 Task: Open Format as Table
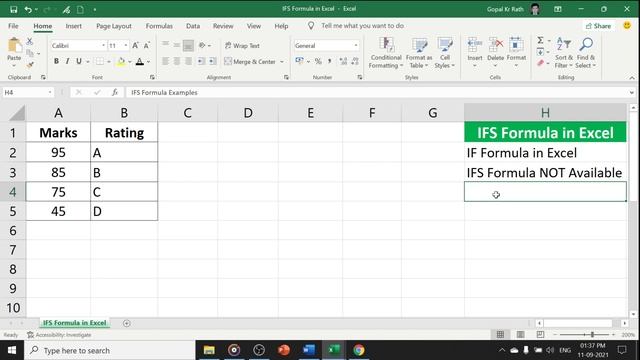419,53
